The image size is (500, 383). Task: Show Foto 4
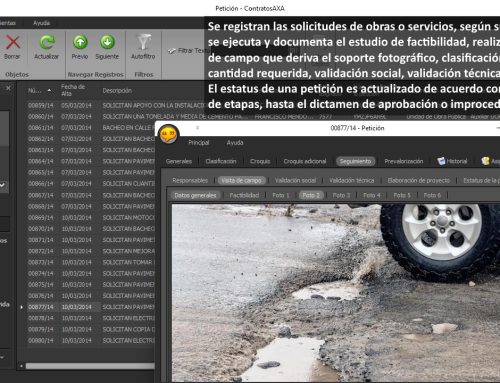(x=372, y=195)
